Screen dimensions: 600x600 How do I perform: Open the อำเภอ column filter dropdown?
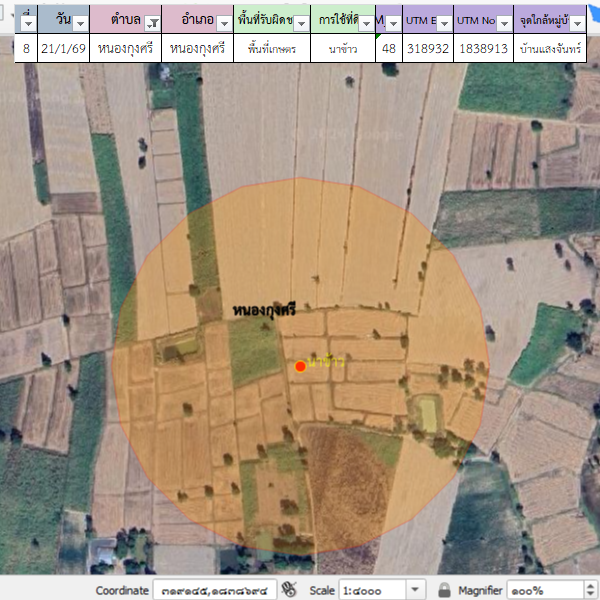coord(224,22)
